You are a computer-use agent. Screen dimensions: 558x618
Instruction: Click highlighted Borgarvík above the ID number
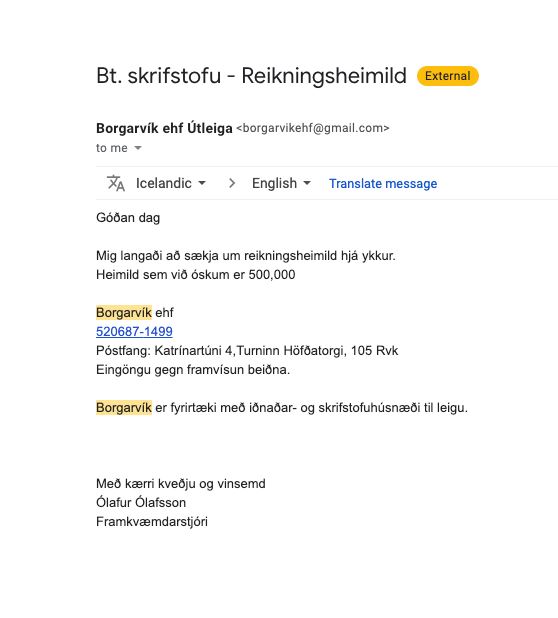pyautogui.click(x=124, y=313)
